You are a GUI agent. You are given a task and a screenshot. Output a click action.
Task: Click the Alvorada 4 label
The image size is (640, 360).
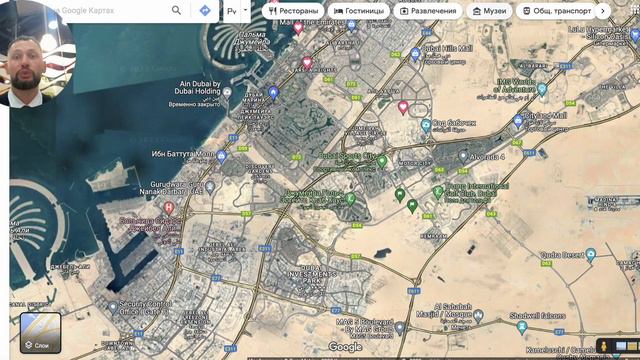[487, 157]
